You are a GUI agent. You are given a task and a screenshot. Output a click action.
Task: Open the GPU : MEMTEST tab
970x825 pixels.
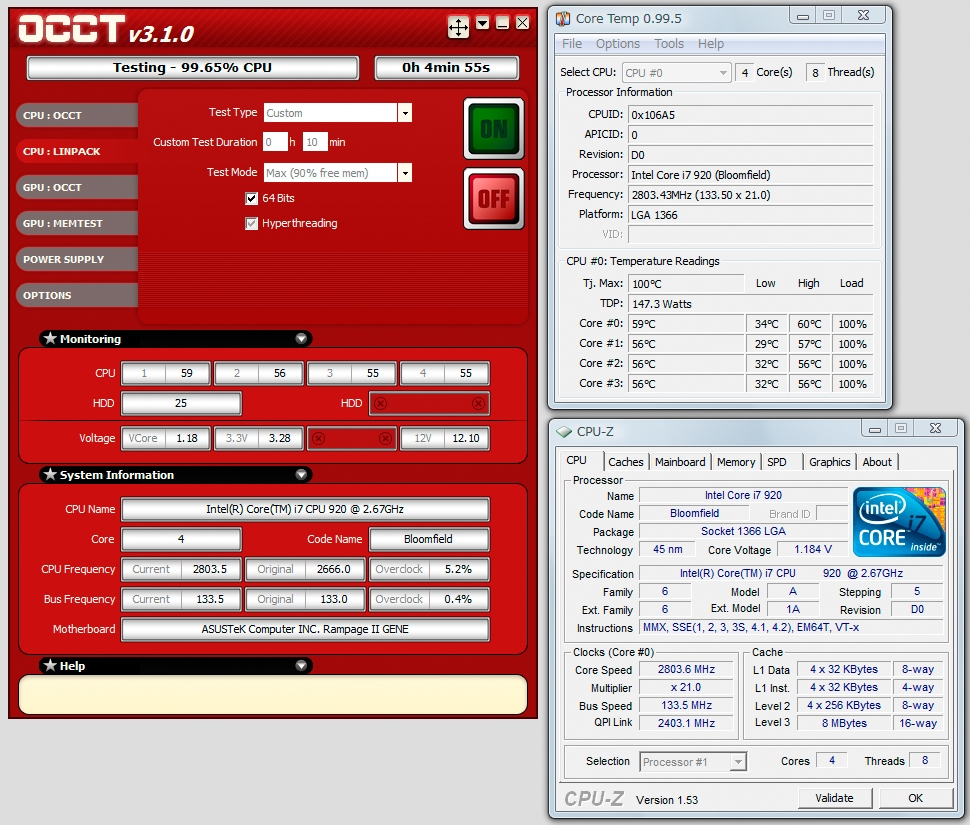77,223
